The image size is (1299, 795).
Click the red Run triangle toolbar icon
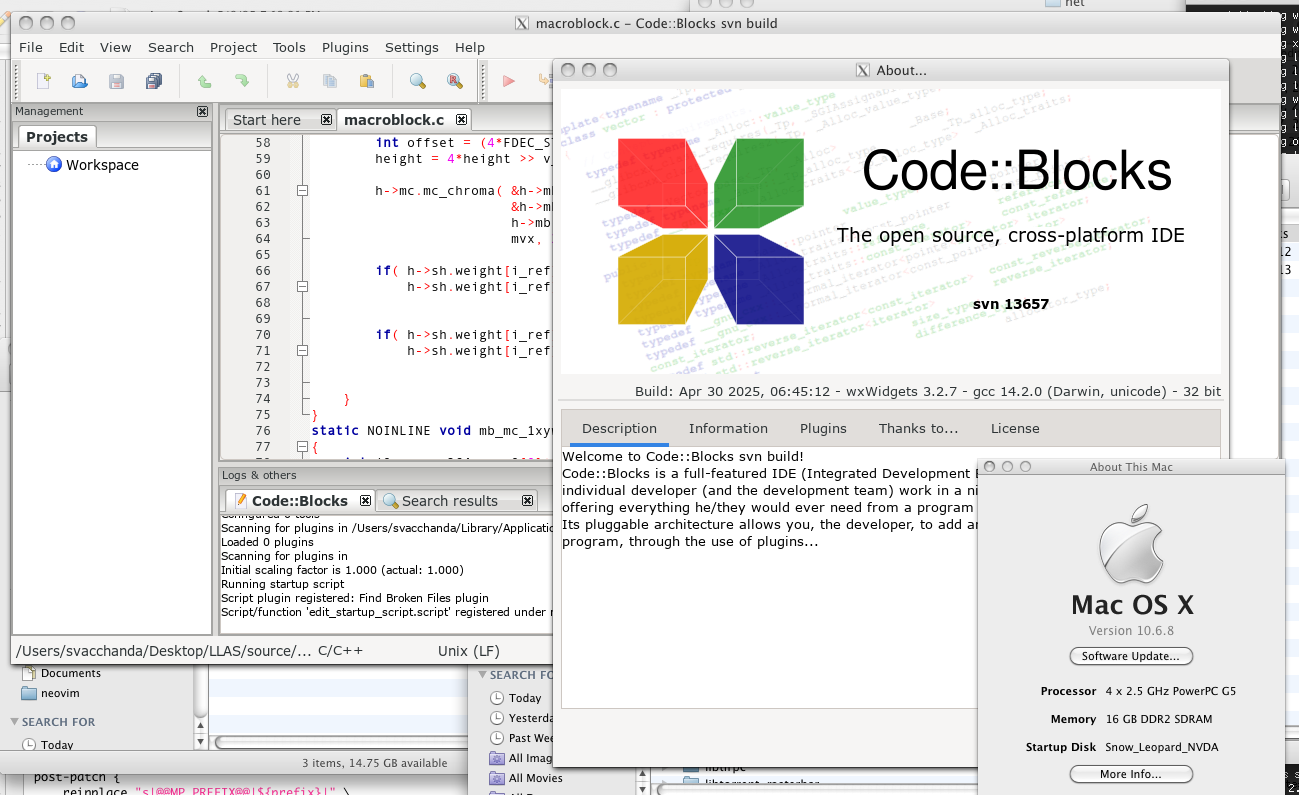tap(508, 81)
